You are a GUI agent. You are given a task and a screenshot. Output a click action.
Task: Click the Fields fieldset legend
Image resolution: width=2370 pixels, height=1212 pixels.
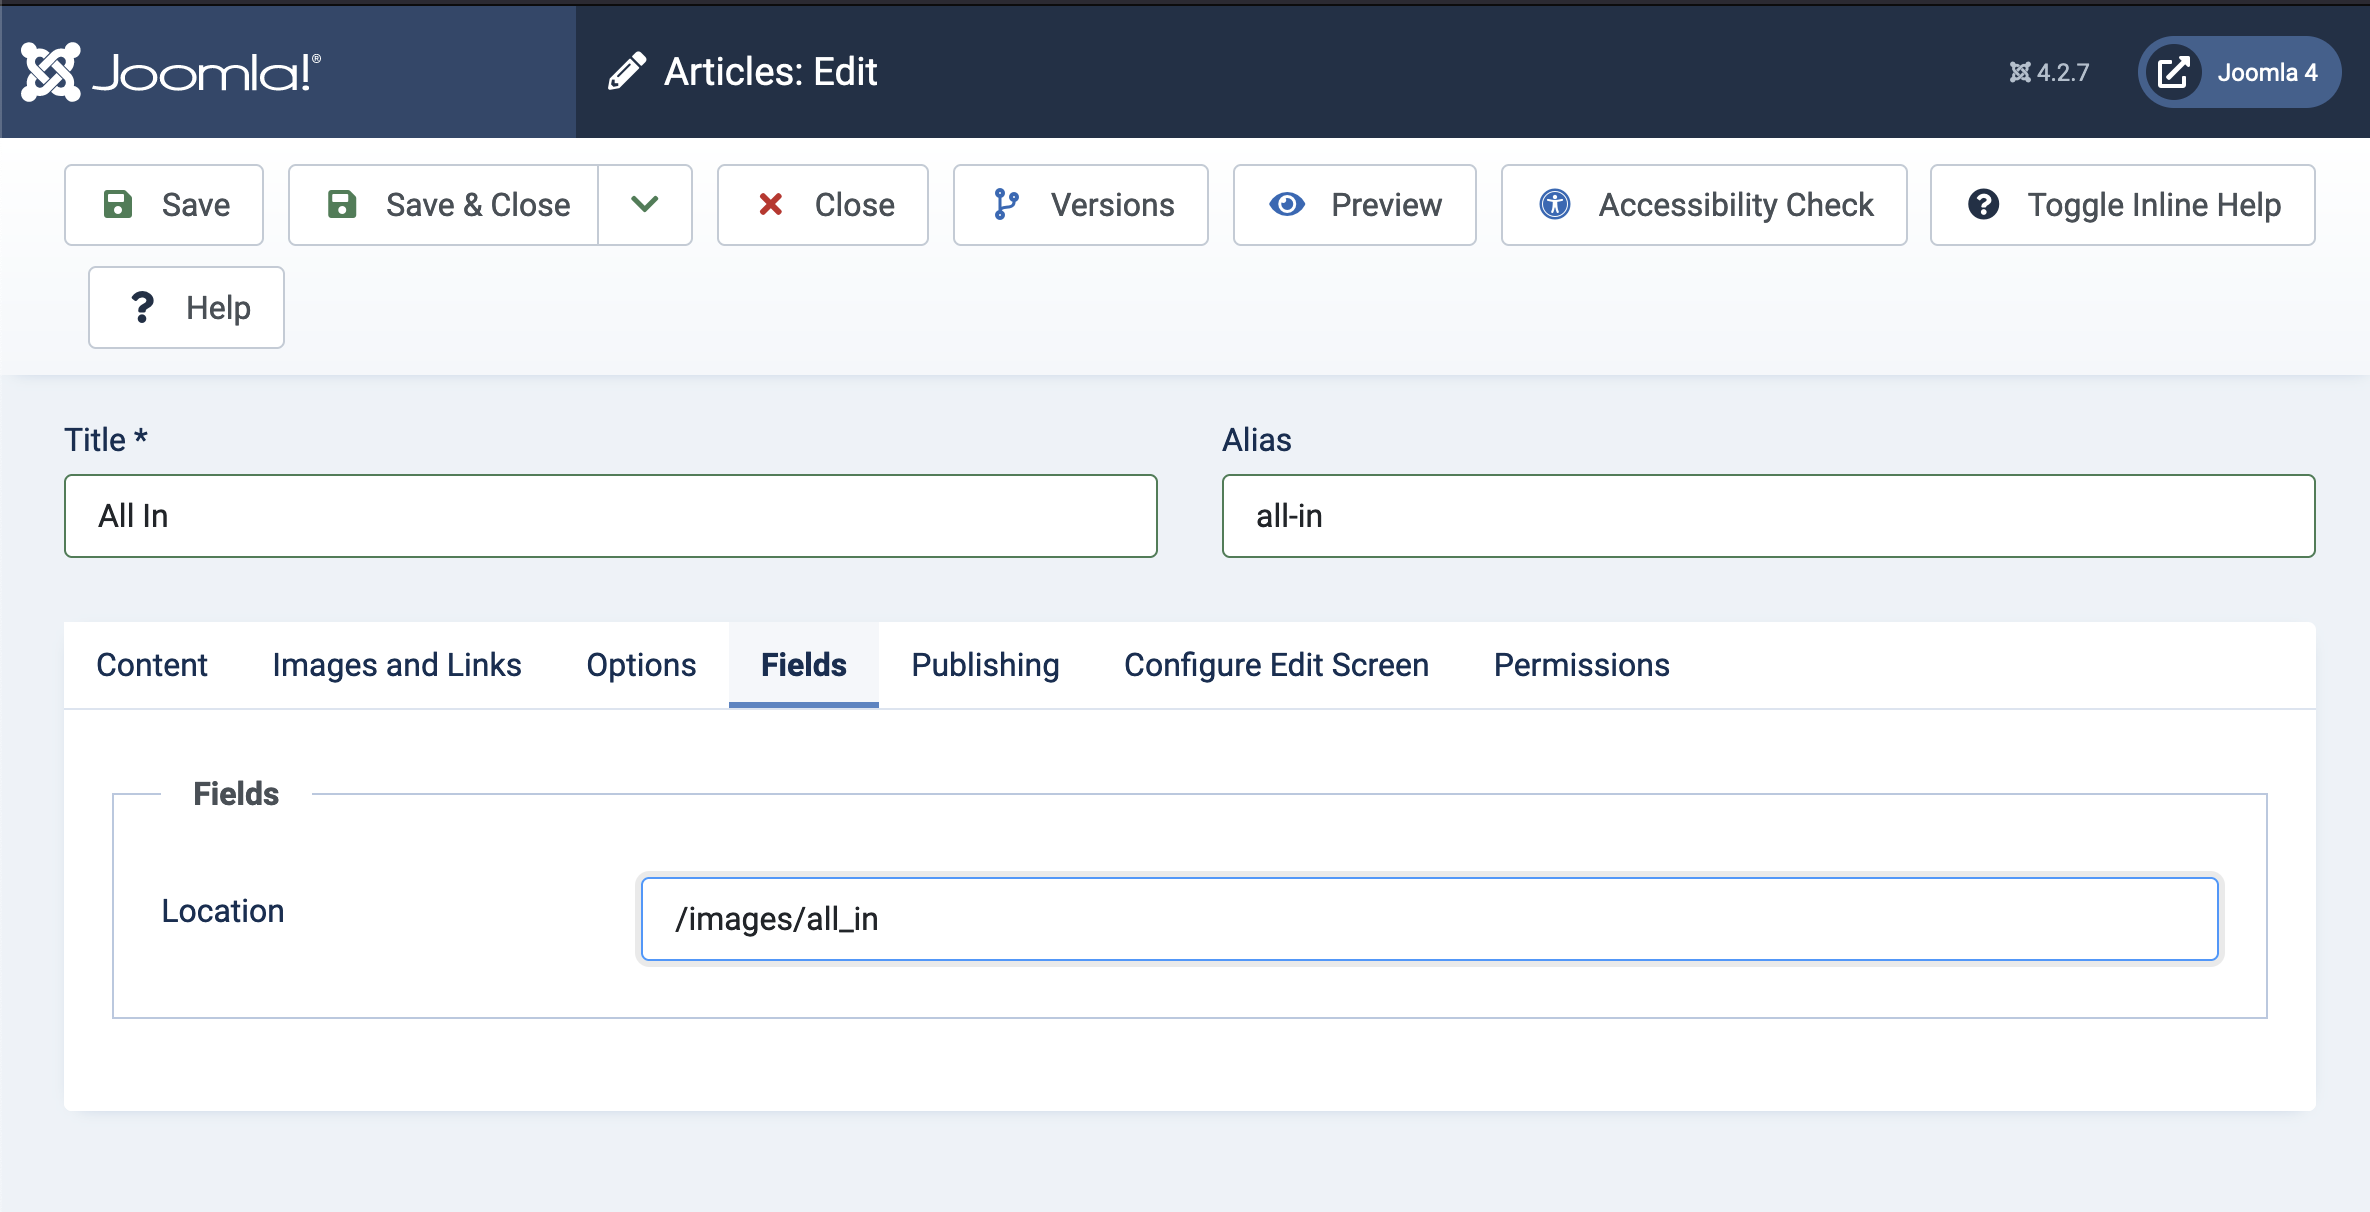[236, 794]
